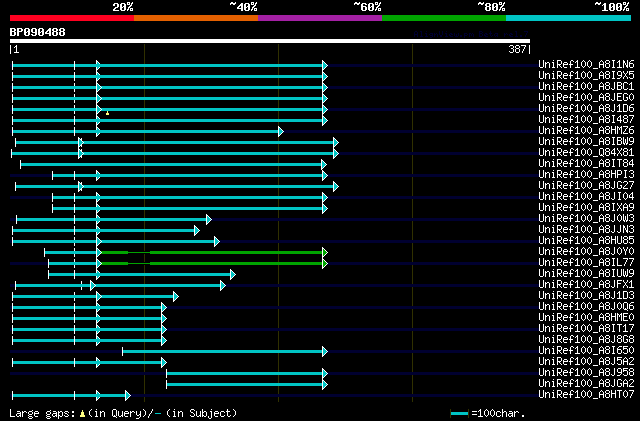This screenshot has width=640, height=421.
Task: Open subject label UniRef100_A8JBC1
Action: [586, 87]
